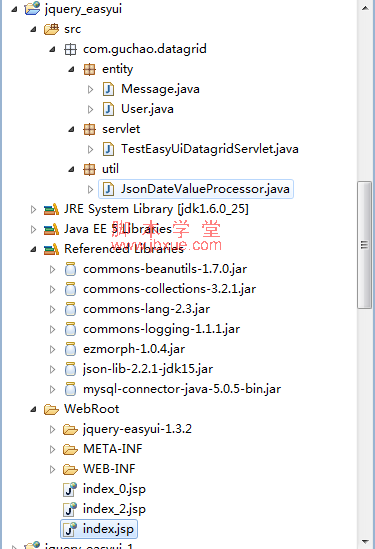Screen dimensions: 375x549
Task: Click the servlet package icon
Action: coord(89,129)
